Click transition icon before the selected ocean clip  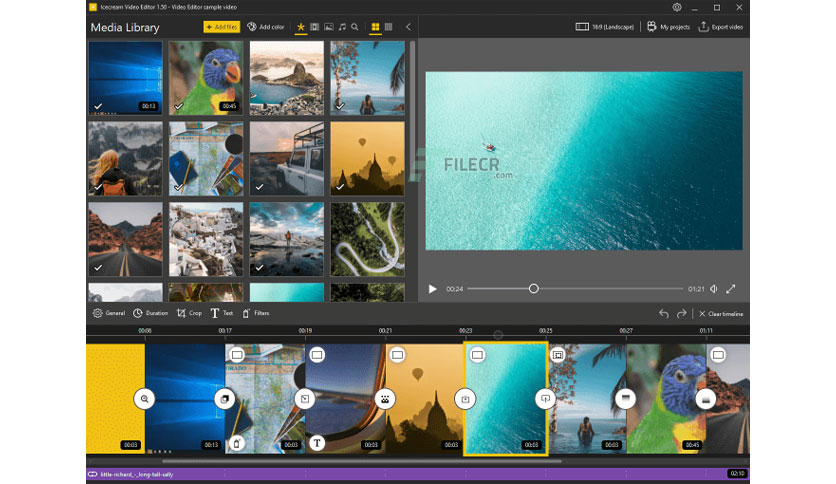(x=465, y=399)
